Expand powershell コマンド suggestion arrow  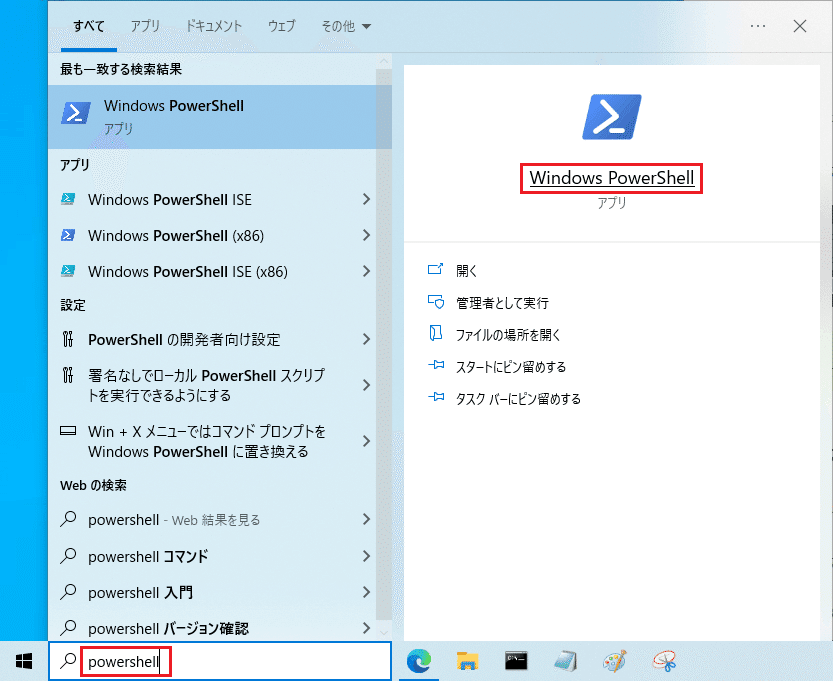(x=366, y=556)
